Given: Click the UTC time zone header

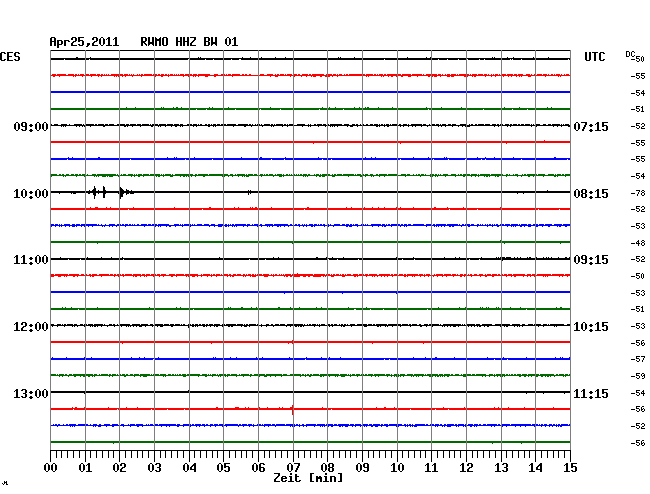Looking at the screenshot, I should (x=594, y=57).
